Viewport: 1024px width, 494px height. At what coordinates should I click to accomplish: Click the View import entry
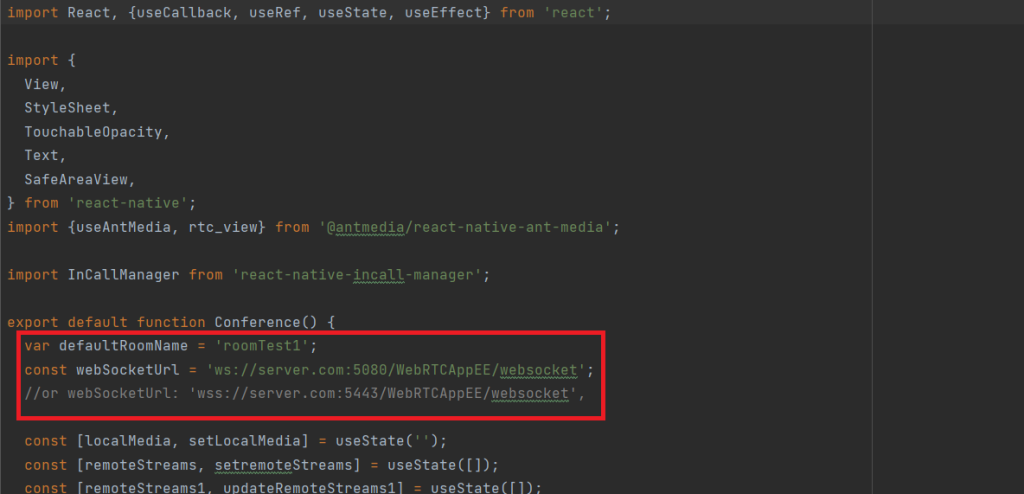pyautogui.click(x=42, y=84)
